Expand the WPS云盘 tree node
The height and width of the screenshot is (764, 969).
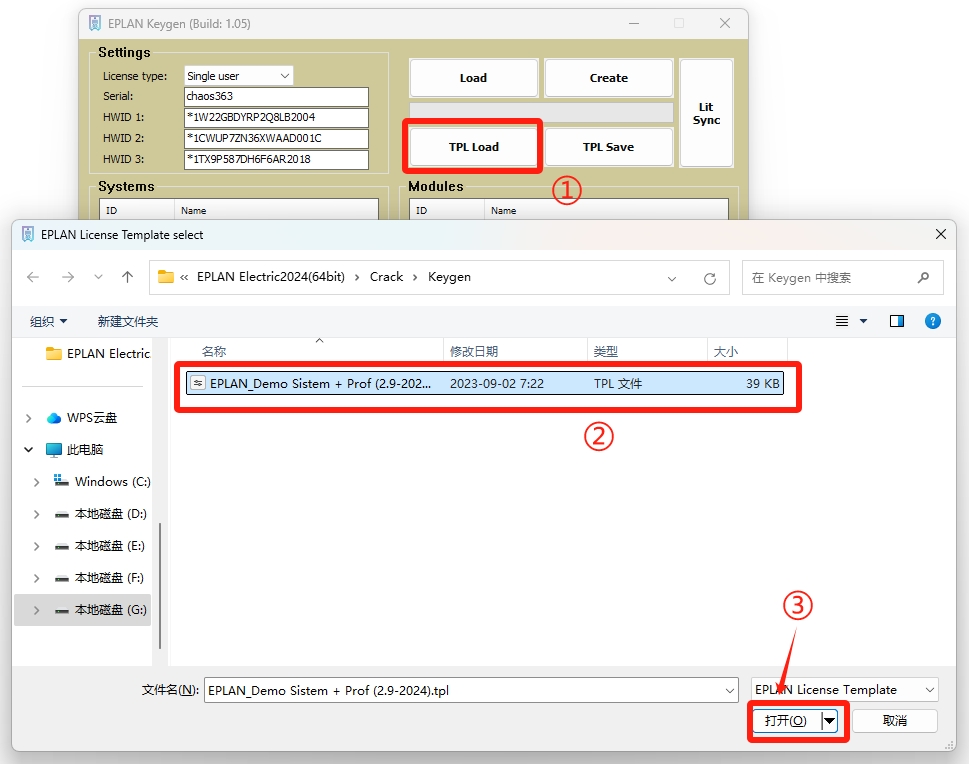(28, 418)
